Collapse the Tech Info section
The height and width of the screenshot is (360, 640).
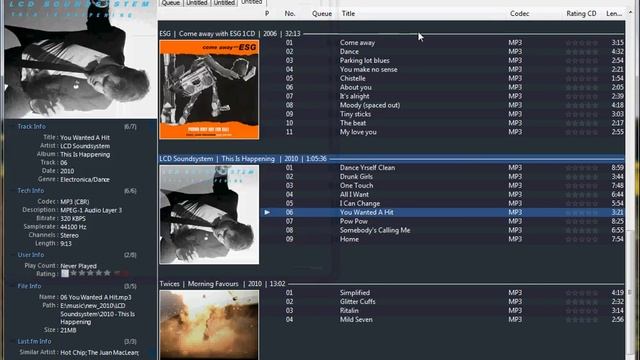pyautogui.click(x=31, y=191)
